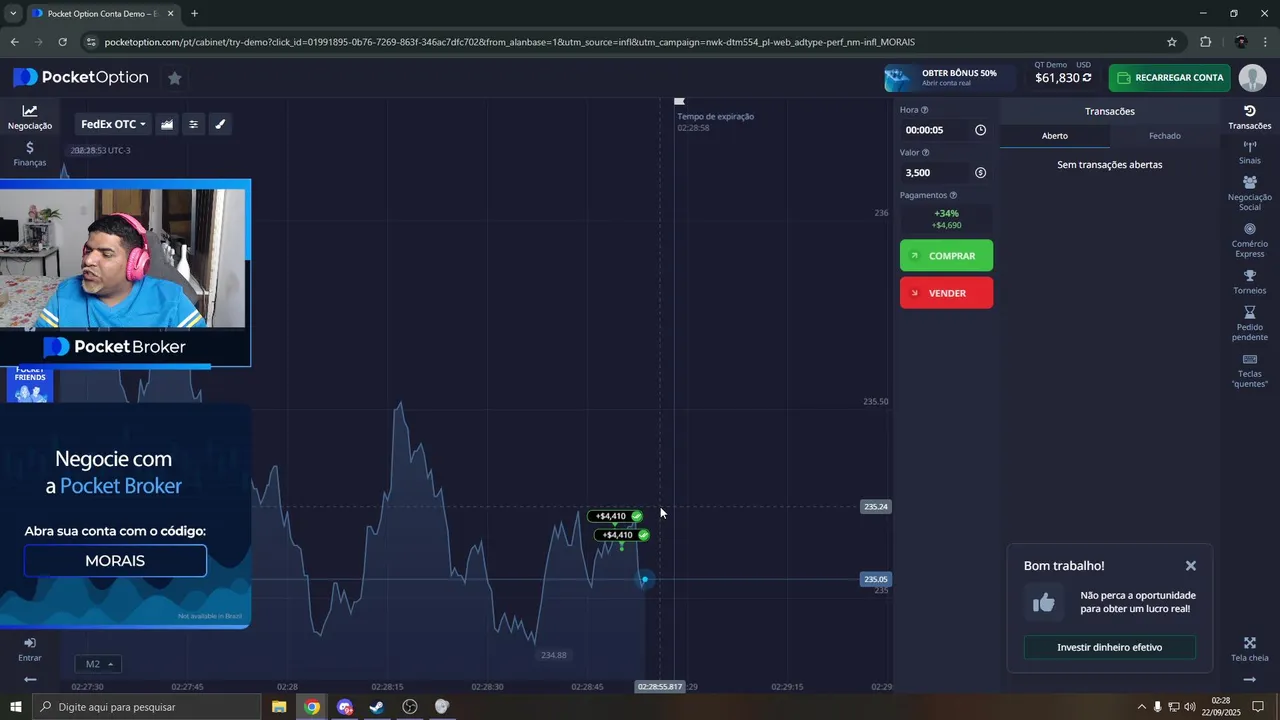This screenshot has height=720, width=1280.
Task: Show hidden system tray icons
Action: tap(1141, 707)
